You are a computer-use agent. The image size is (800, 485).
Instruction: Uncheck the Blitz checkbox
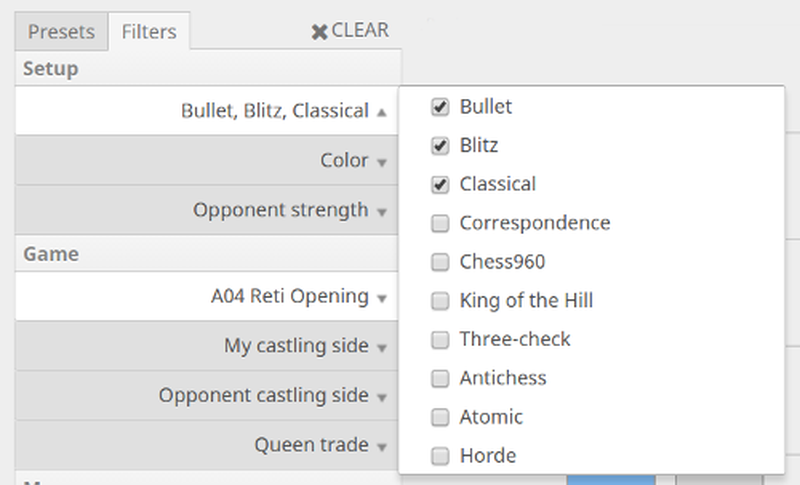pos(440,146)
